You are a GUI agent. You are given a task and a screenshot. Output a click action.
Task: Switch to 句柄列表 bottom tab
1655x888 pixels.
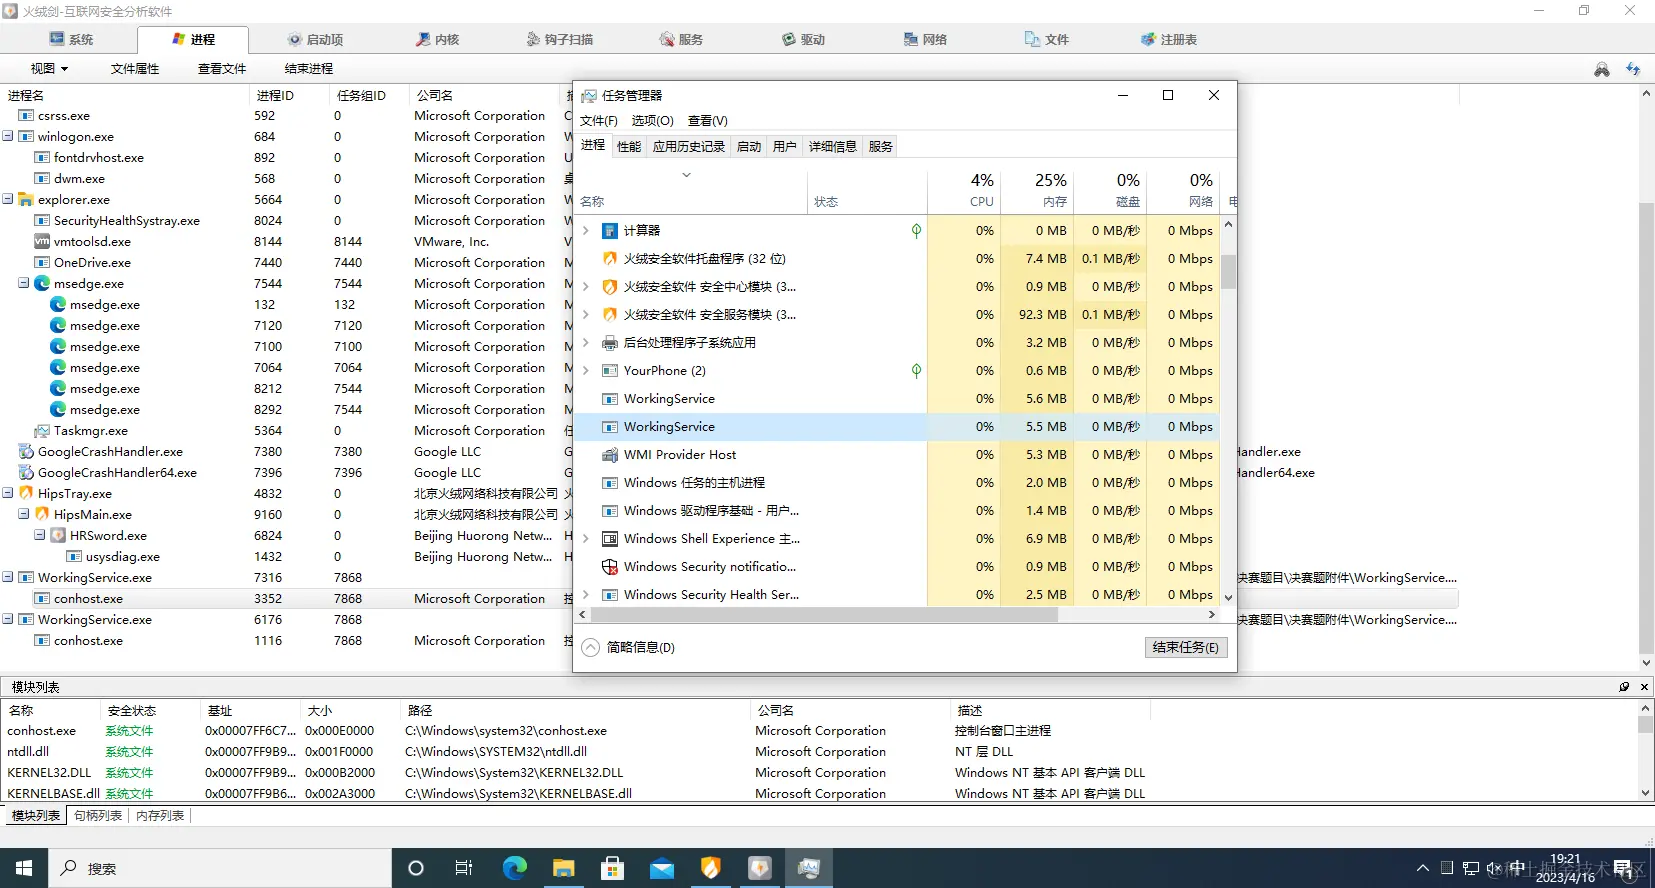coord(98,816)
